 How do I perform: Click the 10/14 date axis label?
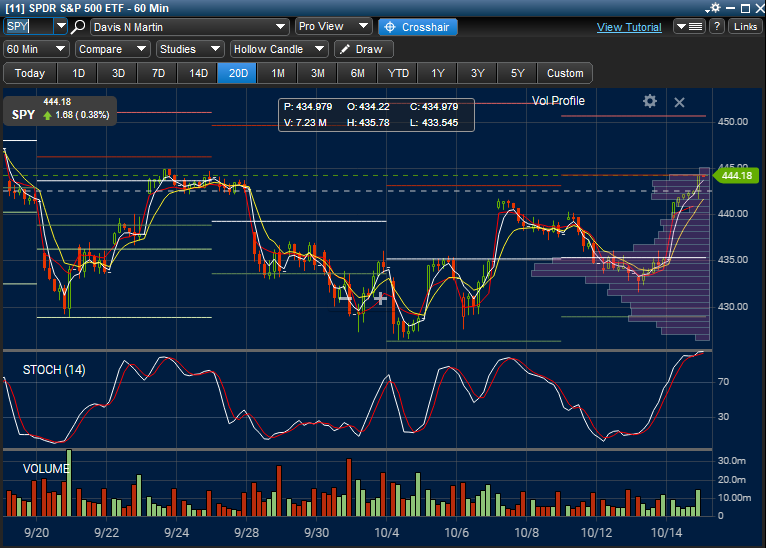pyautogui.click(x=666, y=532)
